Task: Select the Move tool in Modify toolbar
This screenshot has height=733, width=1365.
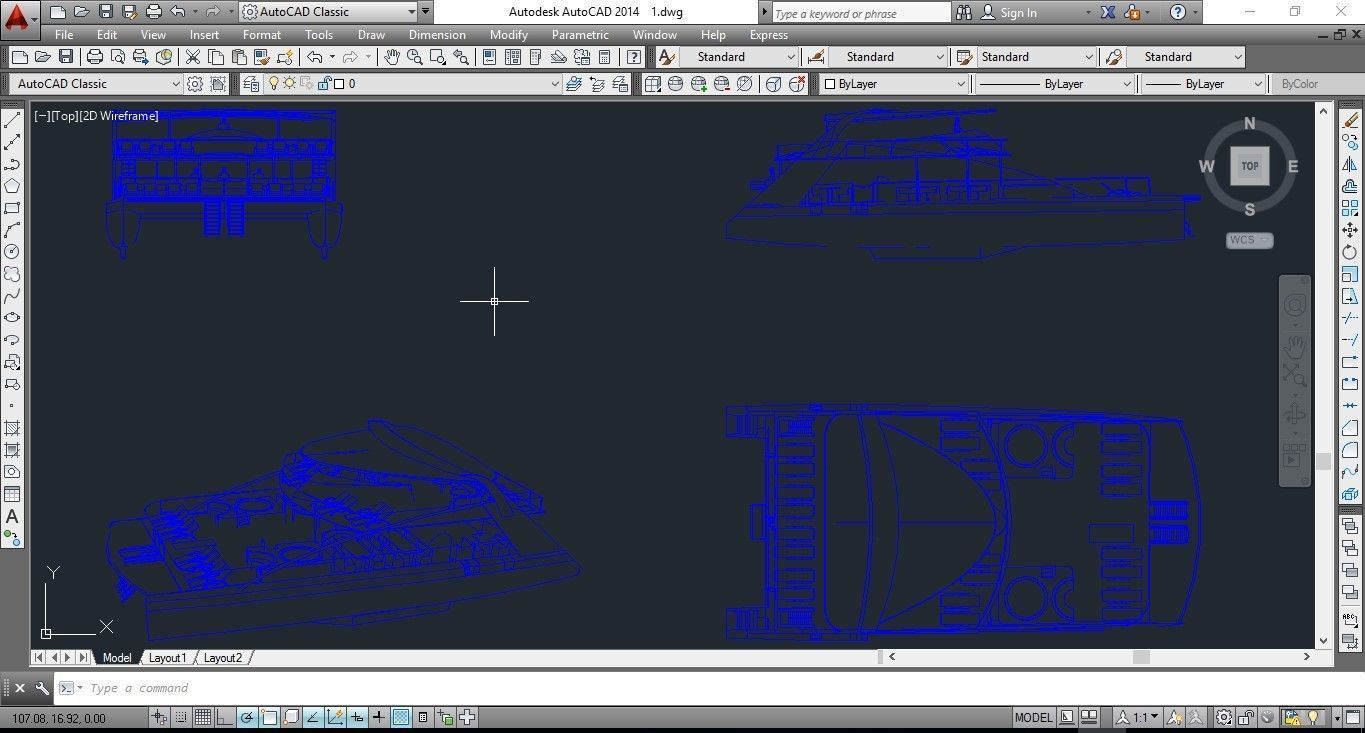Action: pos(1350,230)
